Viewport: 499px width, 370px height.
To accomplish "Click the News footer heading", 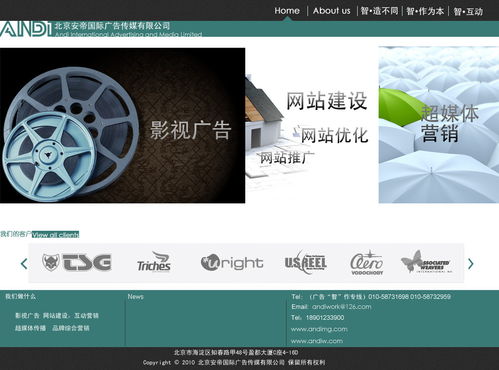I will 135,296.
